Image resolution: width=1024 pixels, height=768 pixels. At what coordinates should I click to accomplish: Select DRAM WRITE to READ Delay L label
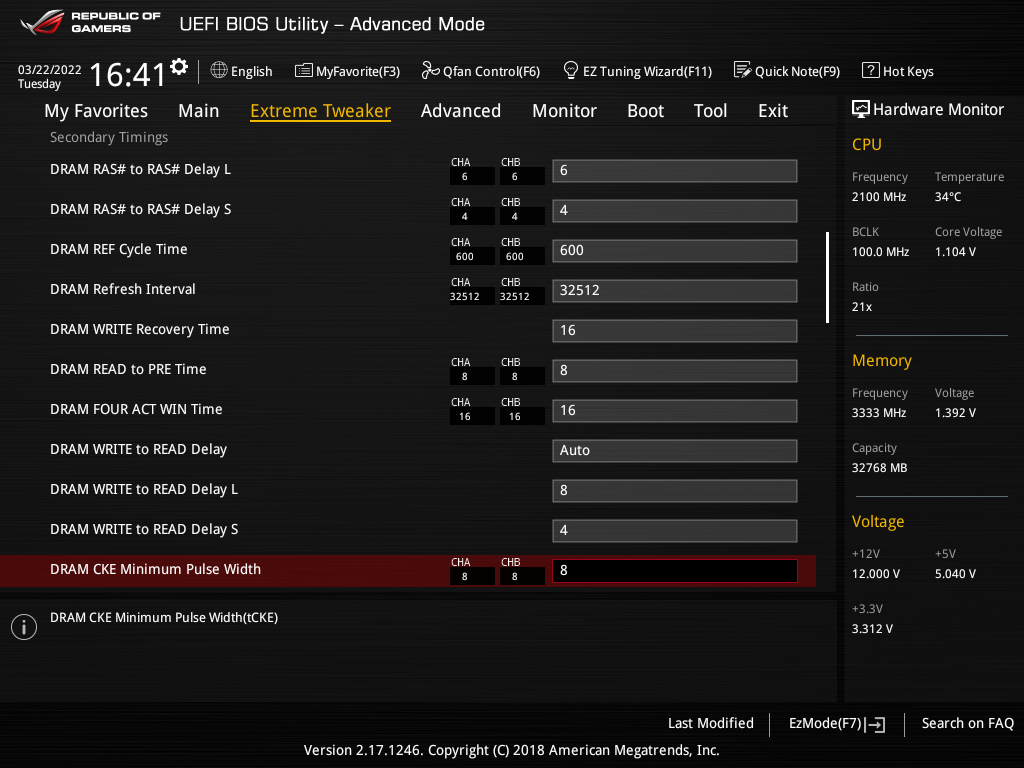coord(144,489)
